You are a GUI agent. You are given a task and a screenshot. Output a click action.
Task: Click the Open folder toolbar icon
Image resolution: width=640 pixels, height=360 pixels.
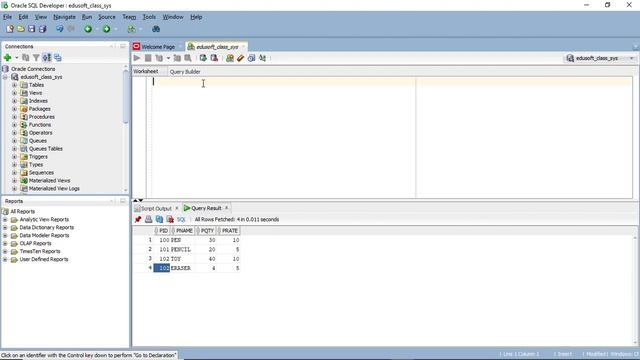(21, 29)
